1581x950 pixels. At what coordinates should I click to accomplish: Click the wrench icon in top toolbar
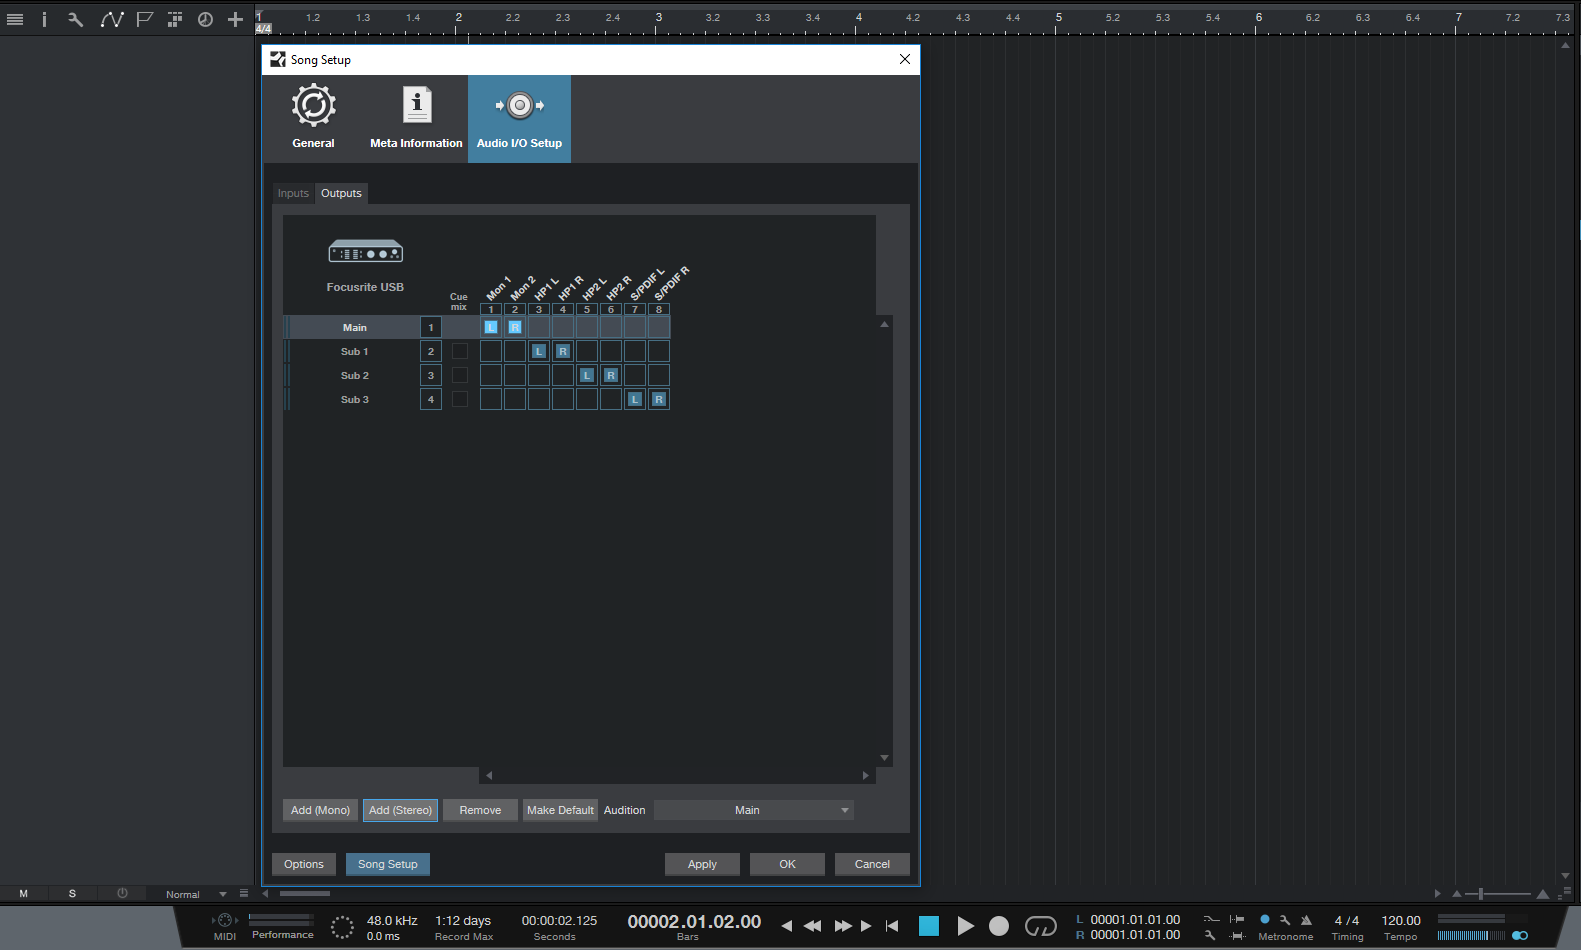click(x=75, y=19)
